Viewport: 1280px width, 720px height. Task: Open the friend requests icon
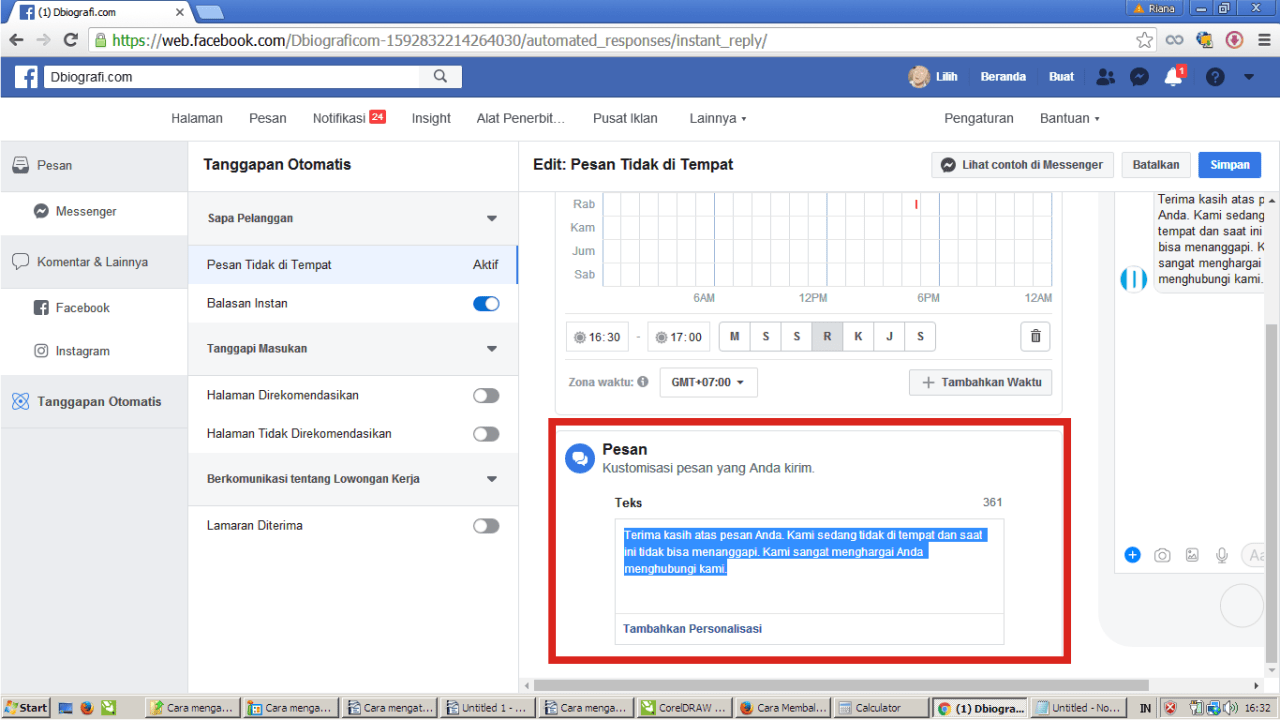(1105, 77)
